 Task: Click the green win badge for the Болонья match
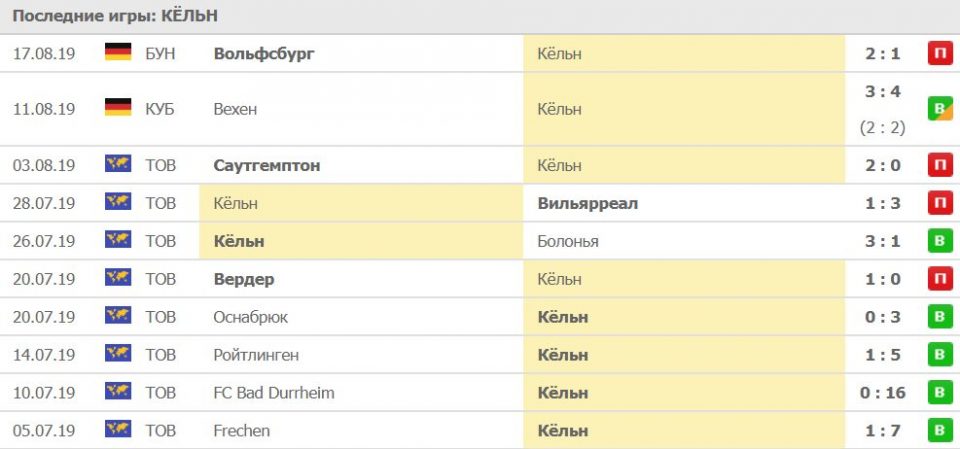pyautogui.click(x=939, y=241)
